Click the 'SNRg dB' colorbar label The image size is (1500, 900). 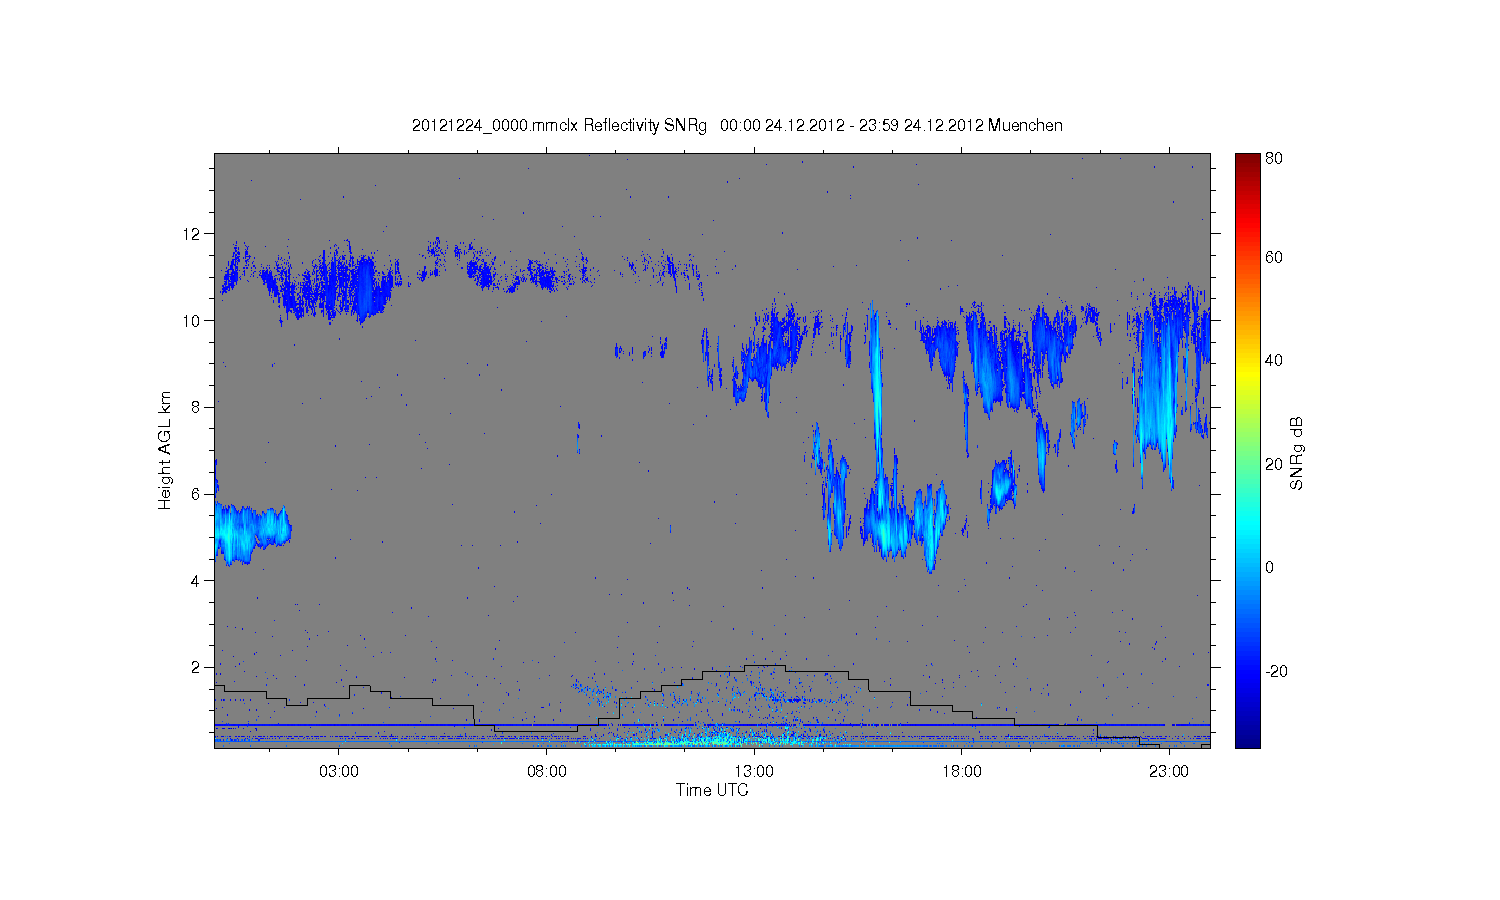(1297, 452)
